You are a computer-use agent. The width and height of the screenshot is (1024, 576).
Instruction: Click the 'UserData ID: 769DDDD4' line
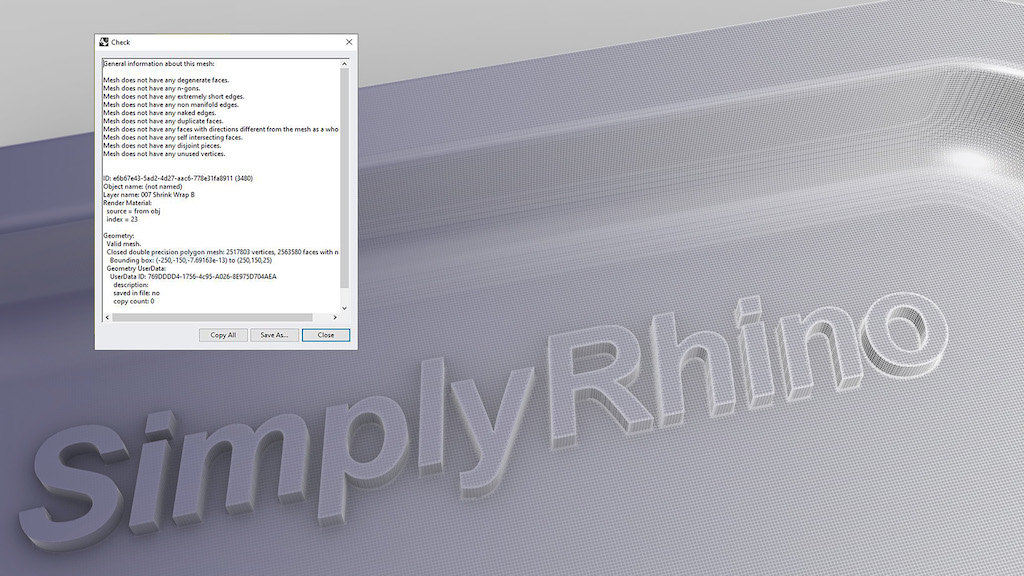(x=193, y=277)
